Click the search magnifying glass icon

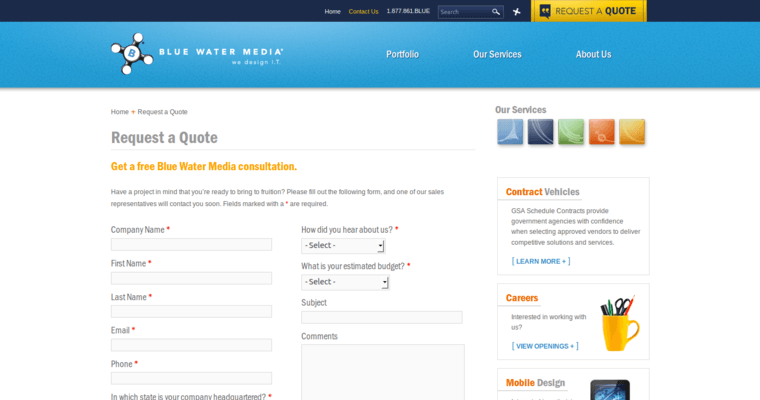496,12
